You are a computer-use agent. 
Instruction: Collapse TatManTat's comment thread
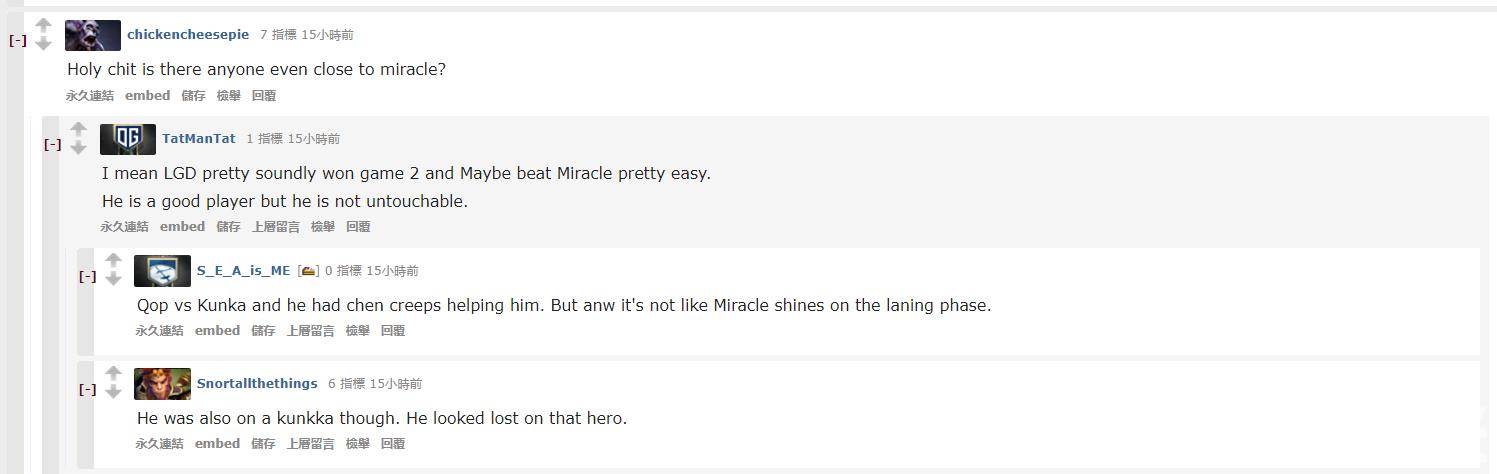tap(53, 145)
